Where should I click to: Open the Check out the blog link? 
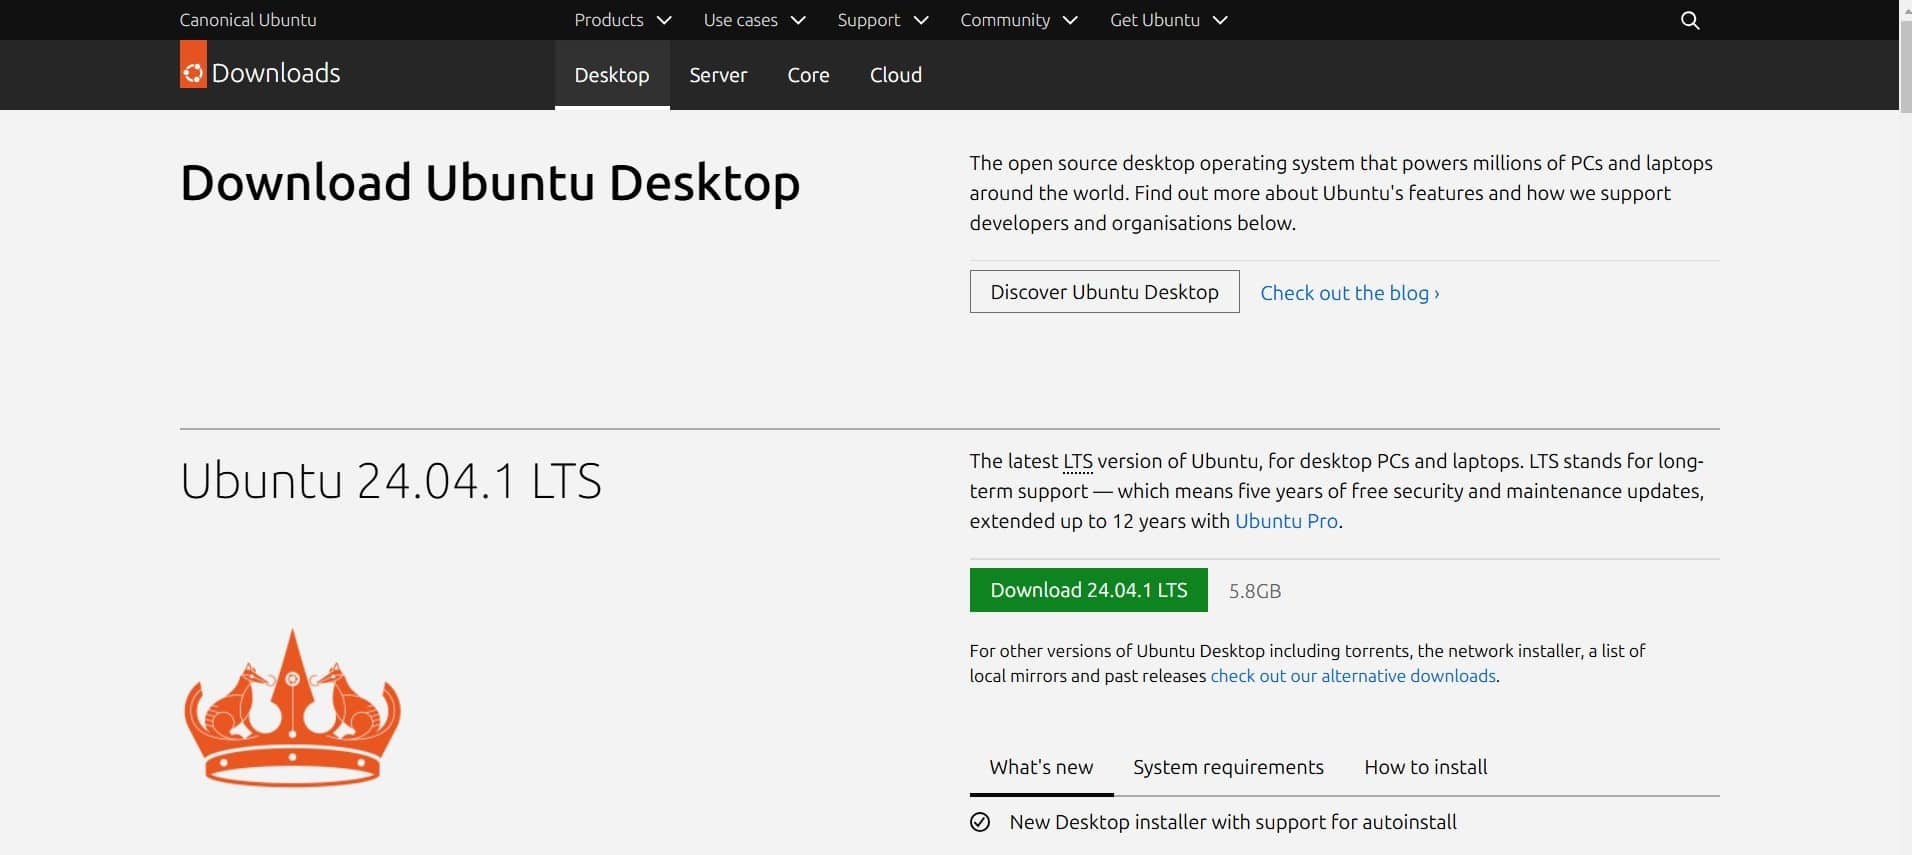1350,293
